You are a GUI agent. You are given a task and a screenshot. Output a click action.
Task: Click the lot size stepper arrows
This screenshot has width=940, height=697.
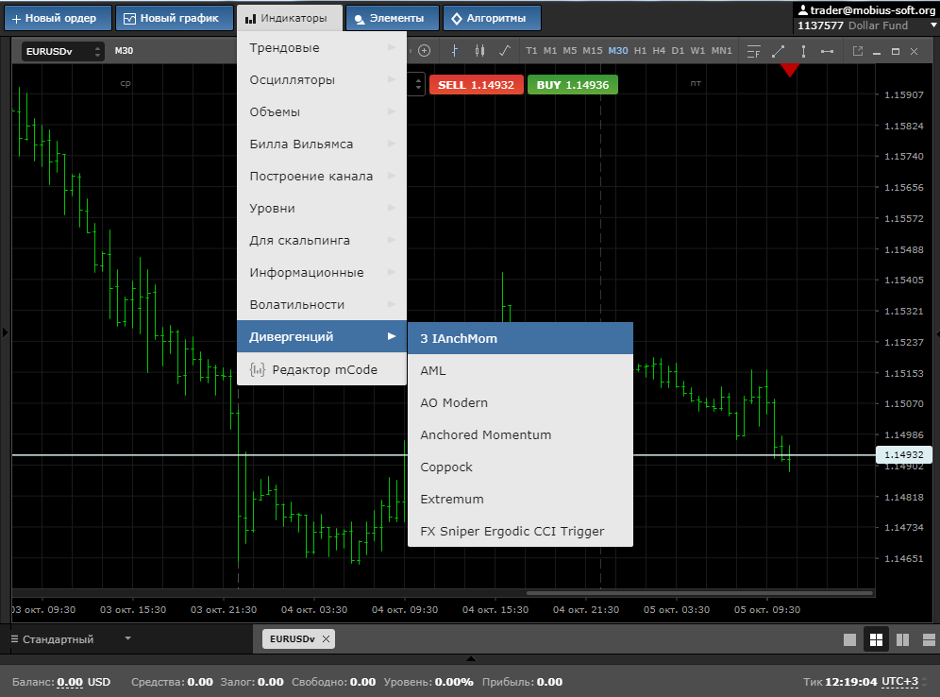coord(418,84)
